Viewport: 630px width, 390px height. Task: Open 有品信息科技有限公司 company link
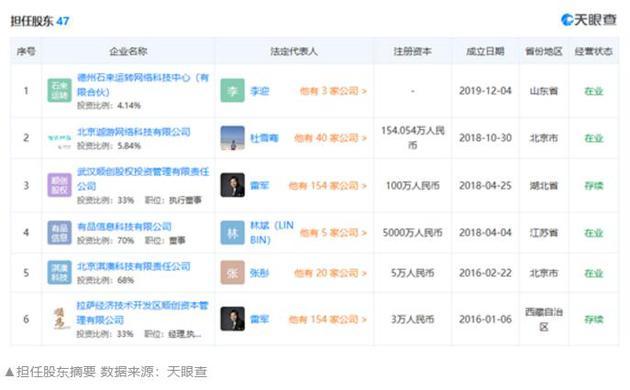124,227
